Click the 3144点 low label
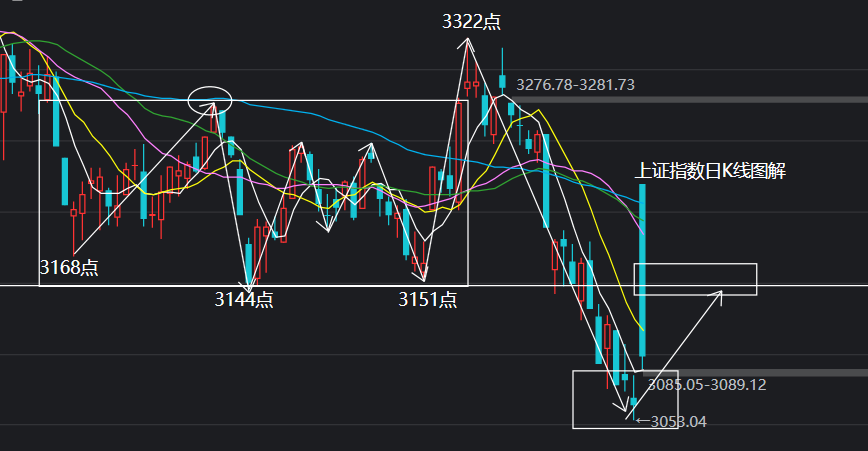 coord(244,299)
